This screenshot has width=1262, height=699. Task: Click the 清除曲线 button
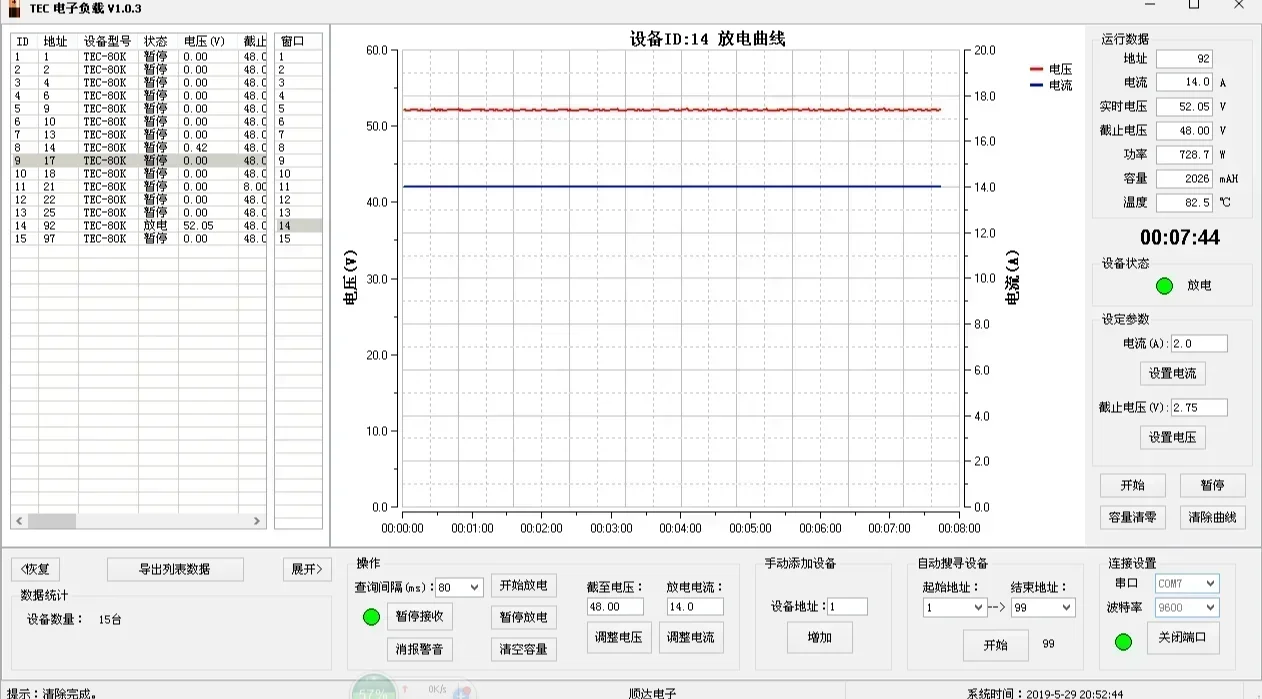click(x=1212, y=517)
